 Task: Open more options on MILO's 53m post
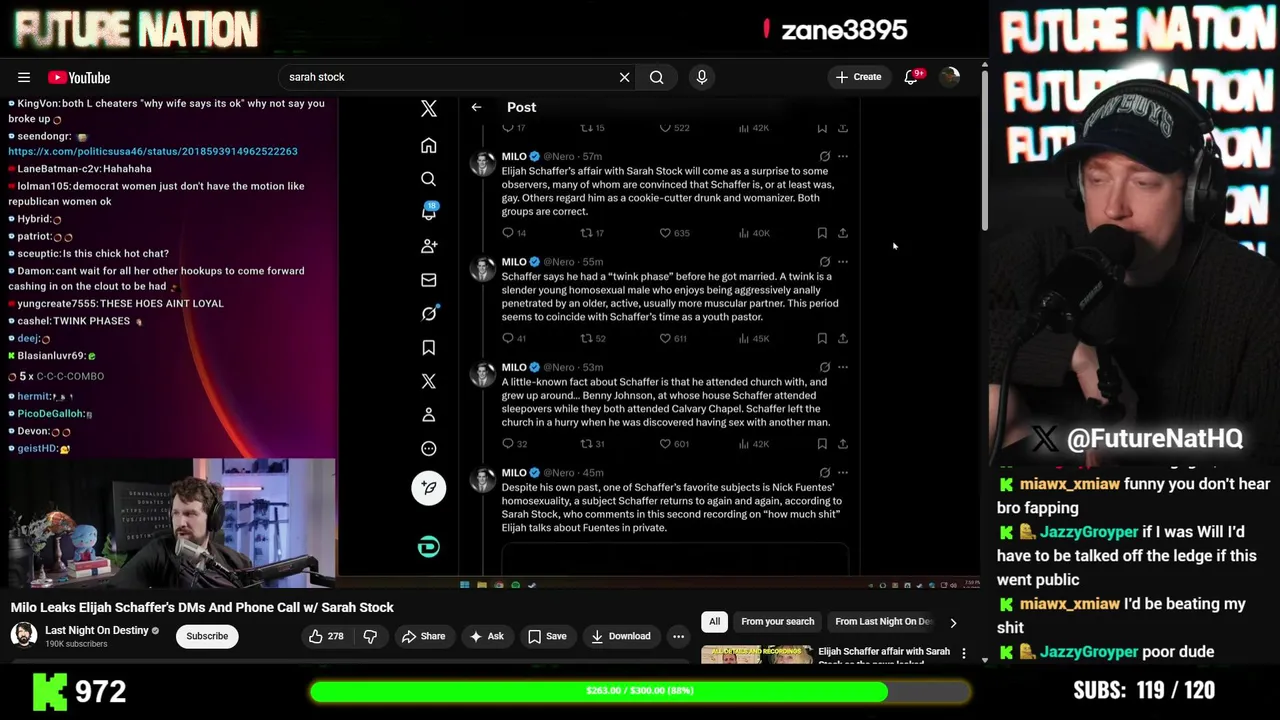843,367
